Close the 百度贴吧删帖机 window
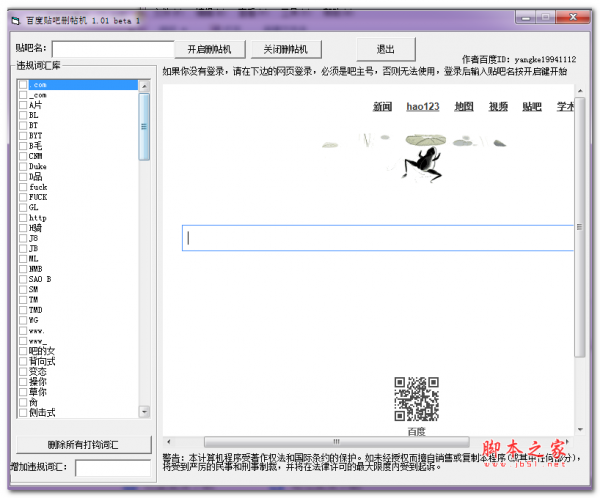 coord(573,17)
